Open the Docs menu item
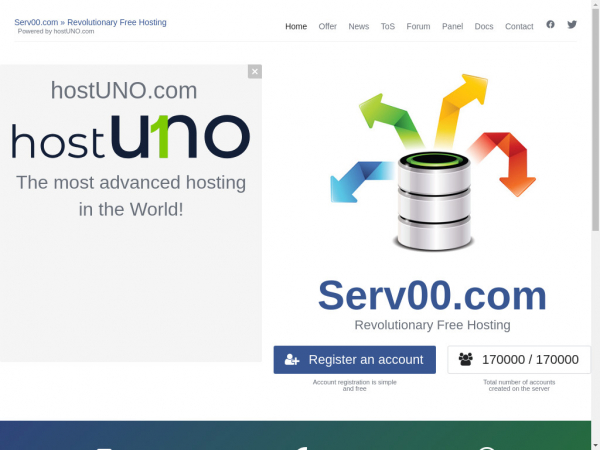 click(x=484, y=26)
